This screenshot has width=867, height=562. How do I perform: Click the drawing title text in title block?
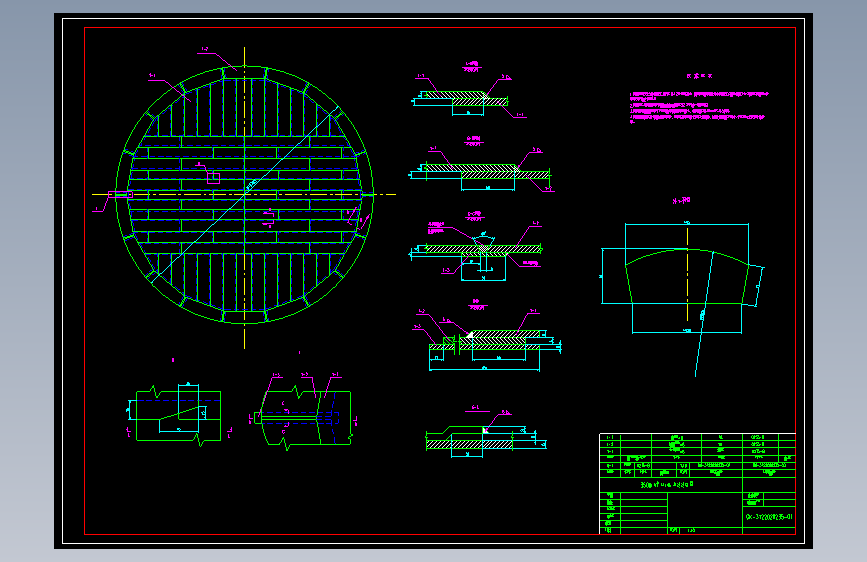667,485
